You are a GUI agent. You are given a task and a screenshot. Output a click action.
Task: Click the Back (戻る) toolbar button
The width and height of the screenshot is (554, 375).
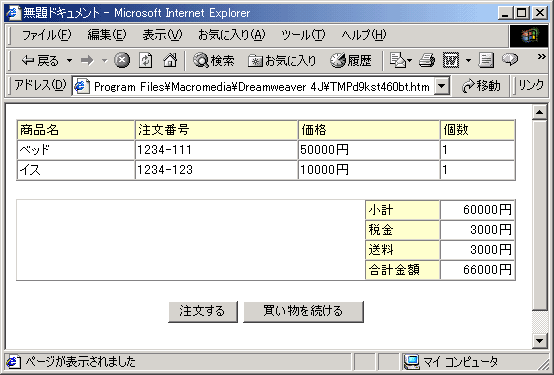40,61
